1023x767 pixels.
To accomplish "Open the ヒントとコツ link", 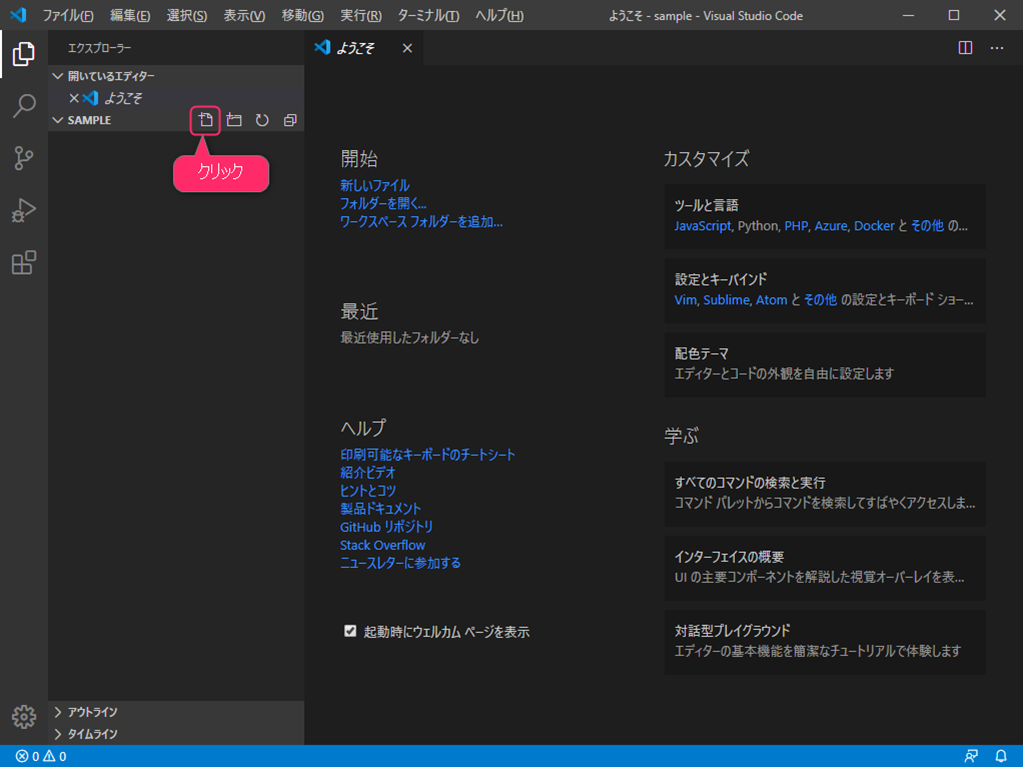I will [368, 490].
